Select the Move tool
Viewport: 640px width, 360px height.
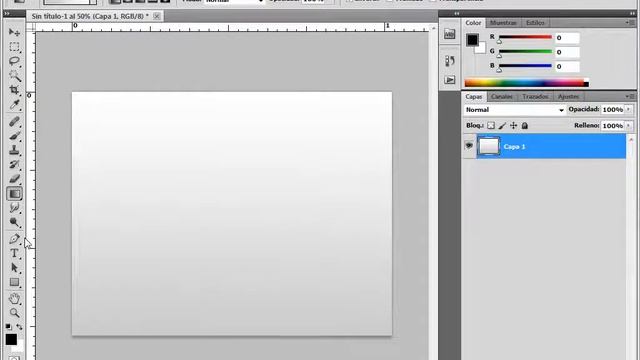click(x=14, y=32)
